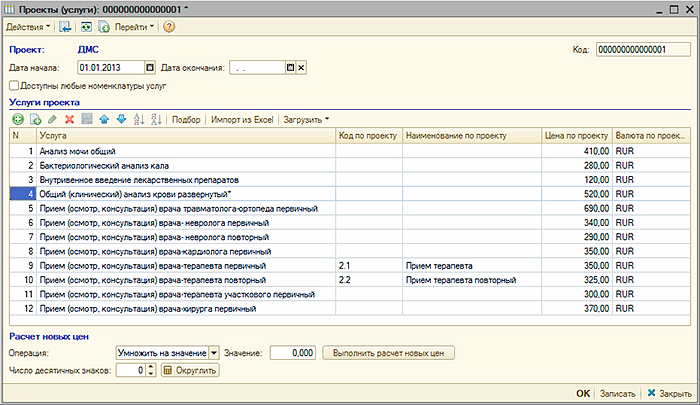Click the green Add row icon
This screenshot has width=700, height=405.
[17, 119]
